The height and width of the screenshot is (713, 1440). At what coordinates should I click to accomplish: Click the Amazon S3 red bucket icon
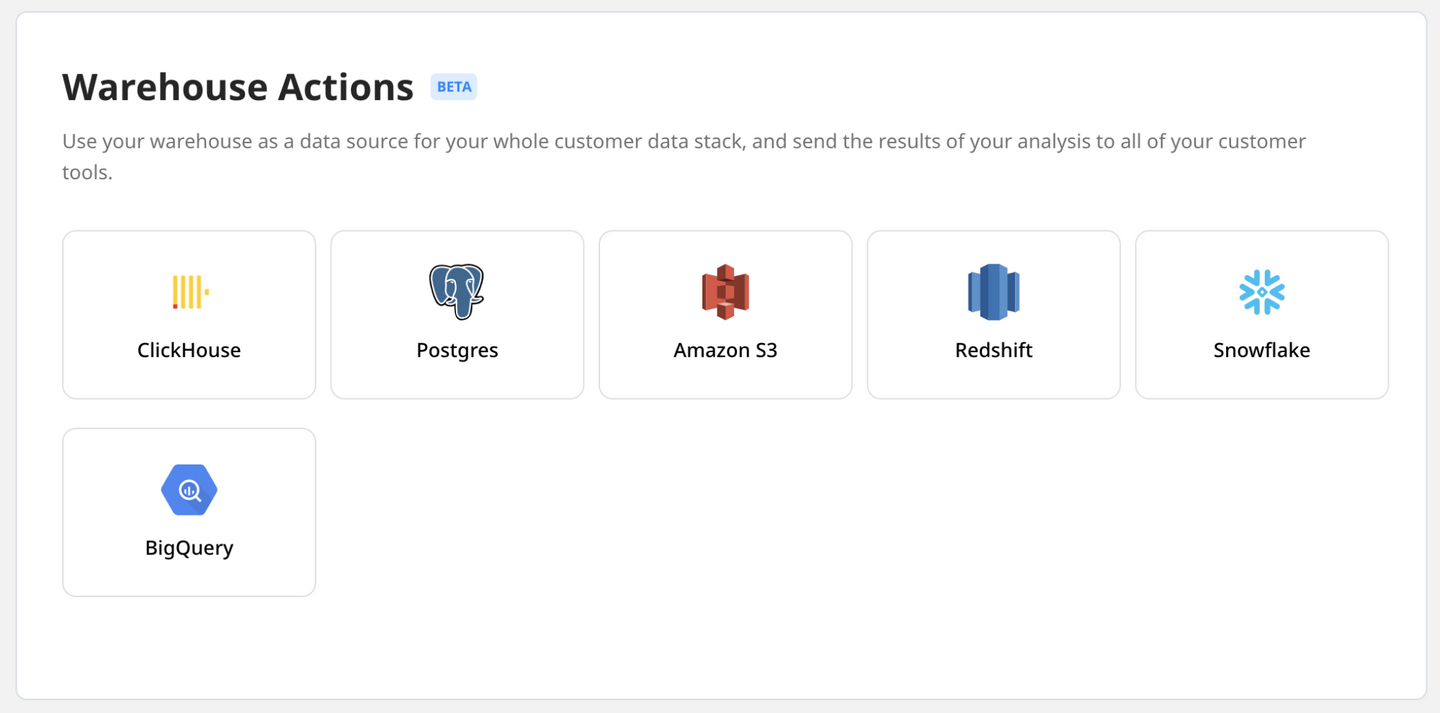725,292
